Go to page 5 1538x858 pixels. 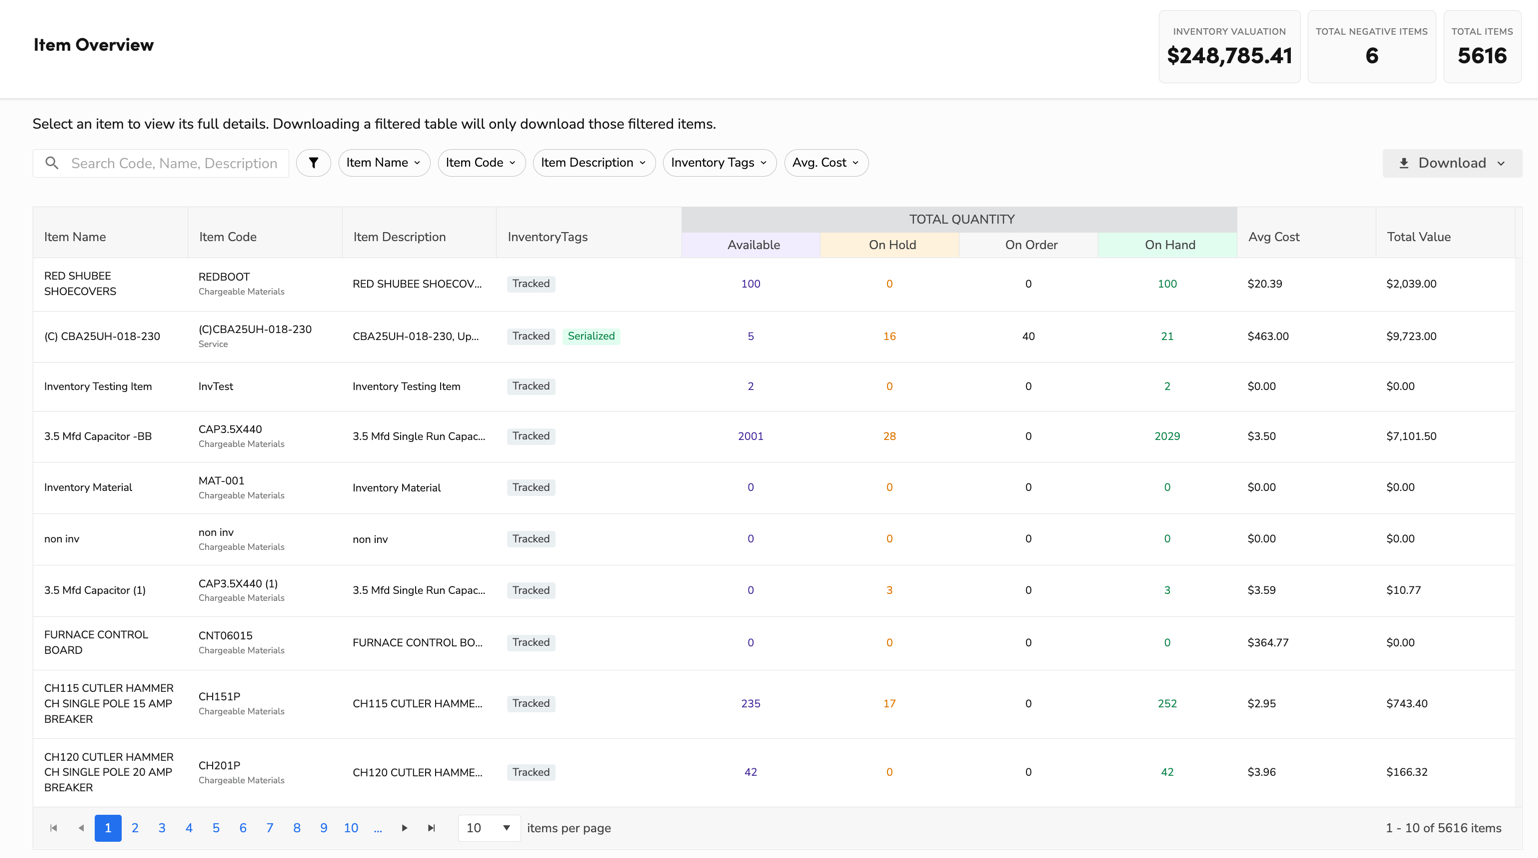[216, 828]
